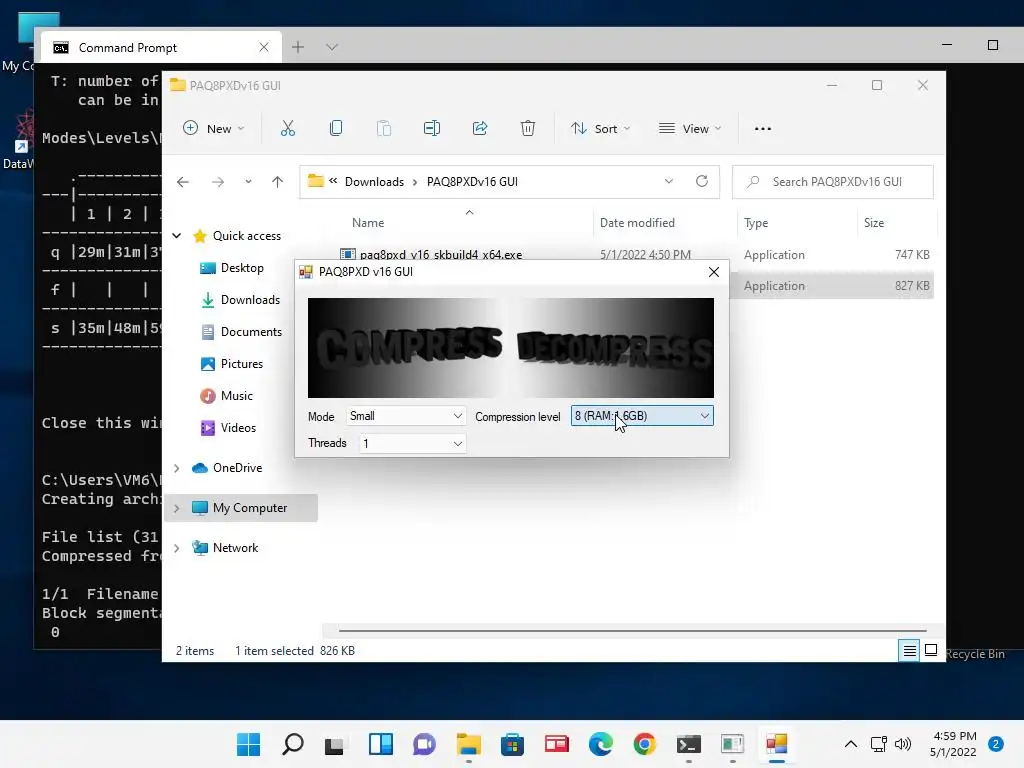1024x768 pixels.
Task: Launch Microsoft Edge from the taskbar
Action: (601, 744)
